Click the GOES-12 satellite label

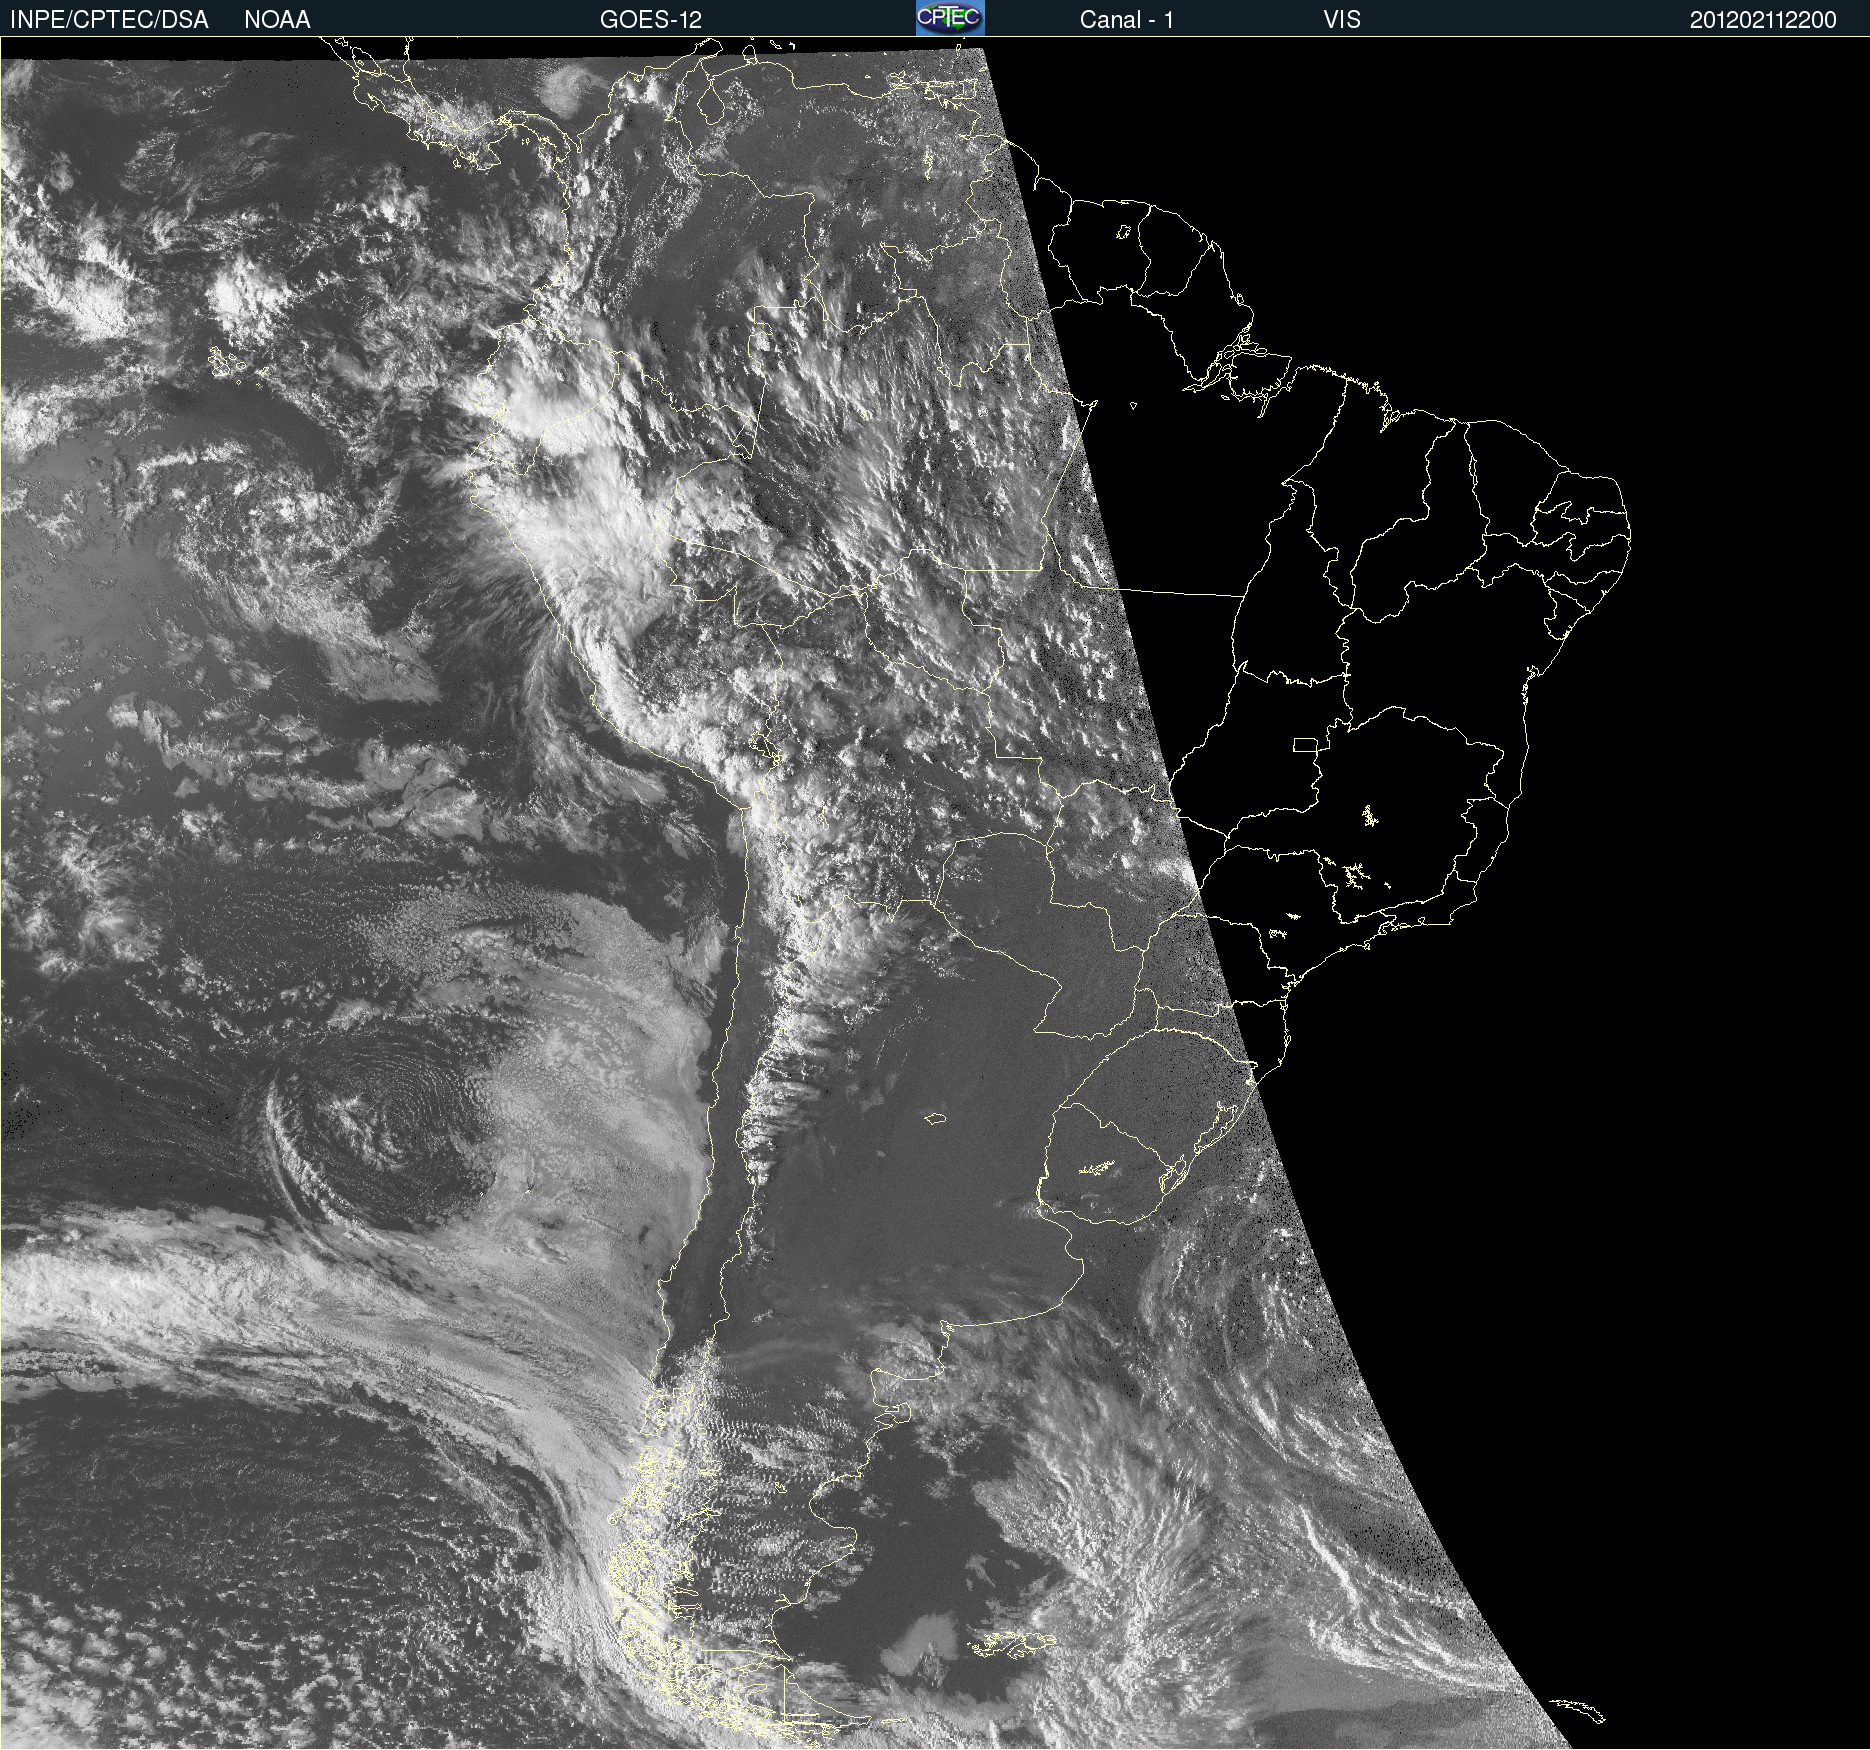(x=651, y=20)
